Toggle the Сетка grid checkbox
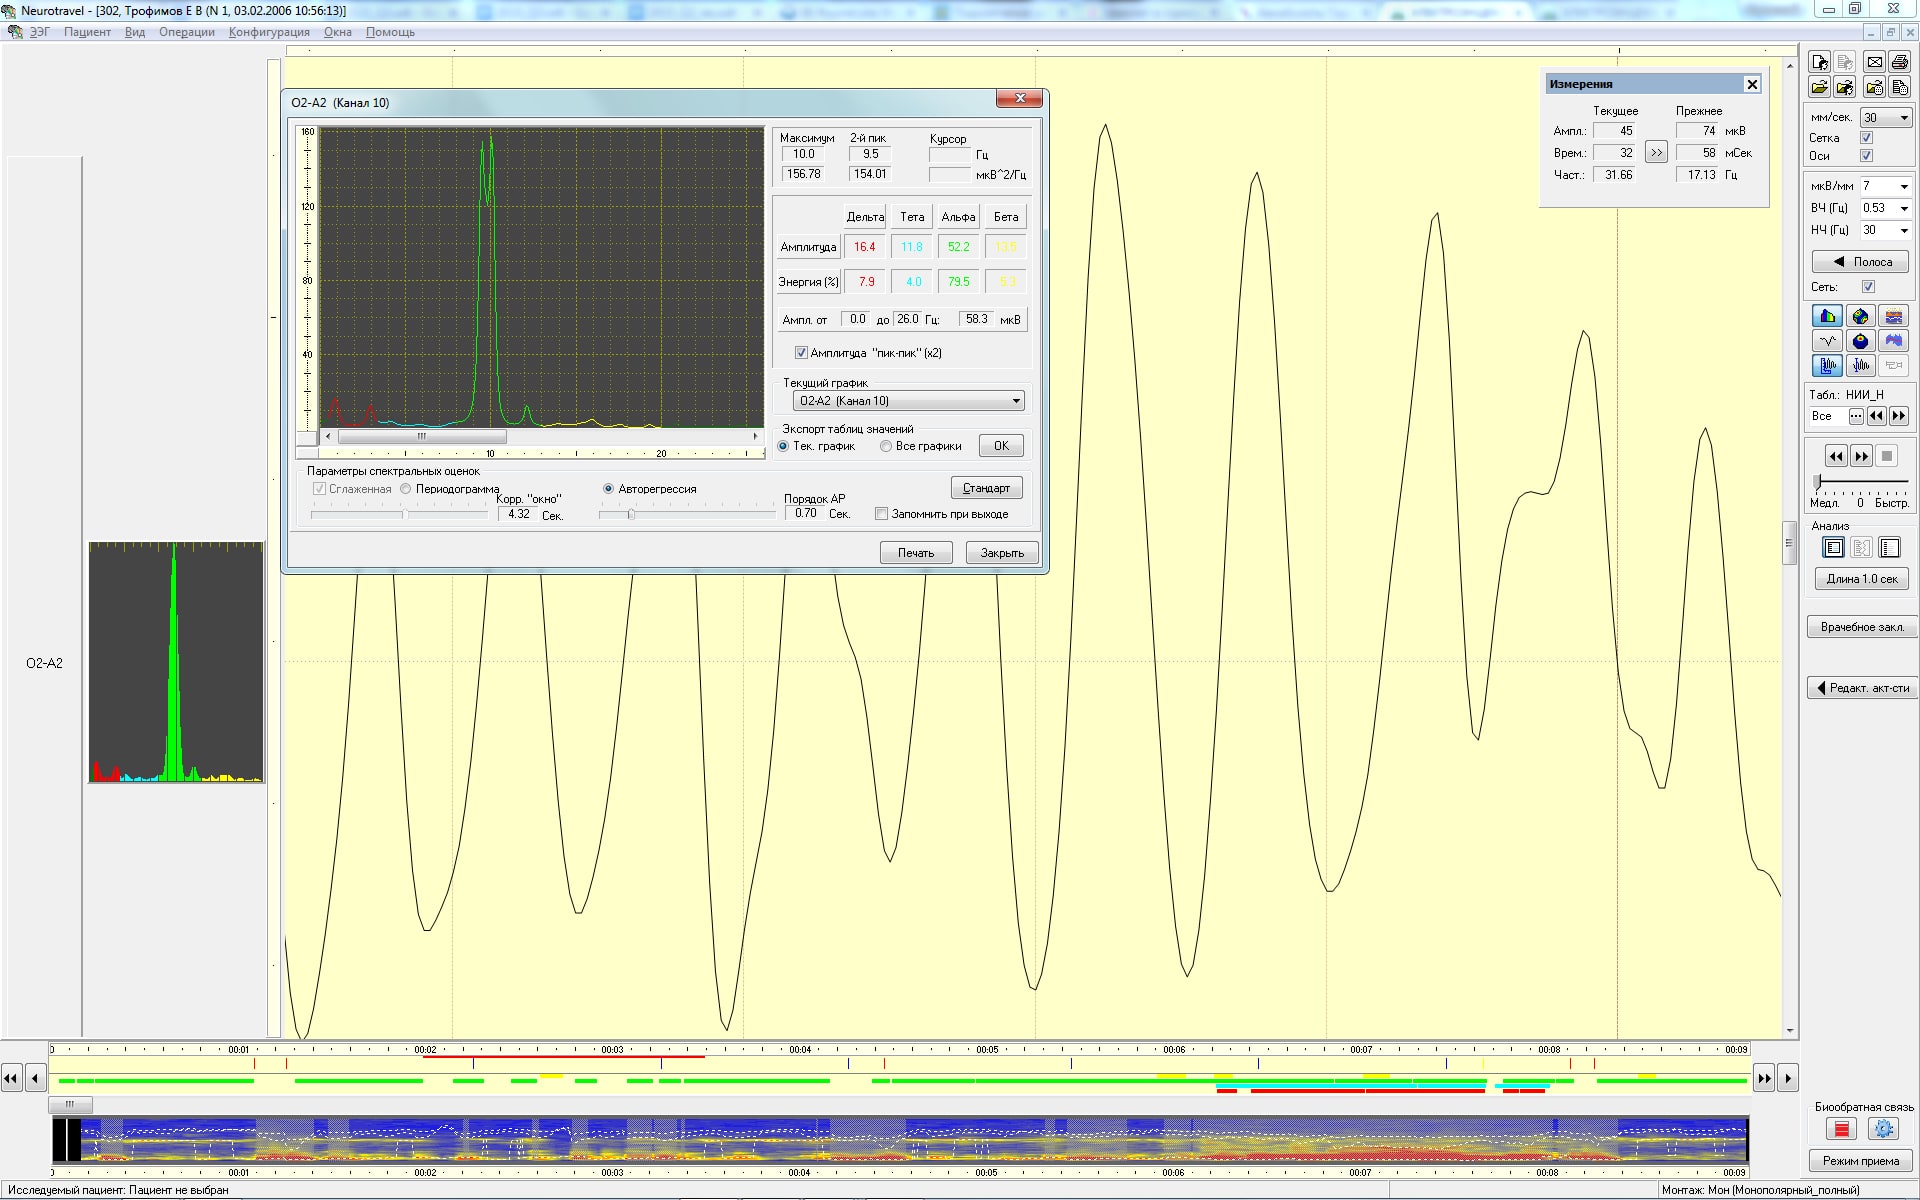The height and width of the screenshot is (1200, 1920). coord(1866,138)
